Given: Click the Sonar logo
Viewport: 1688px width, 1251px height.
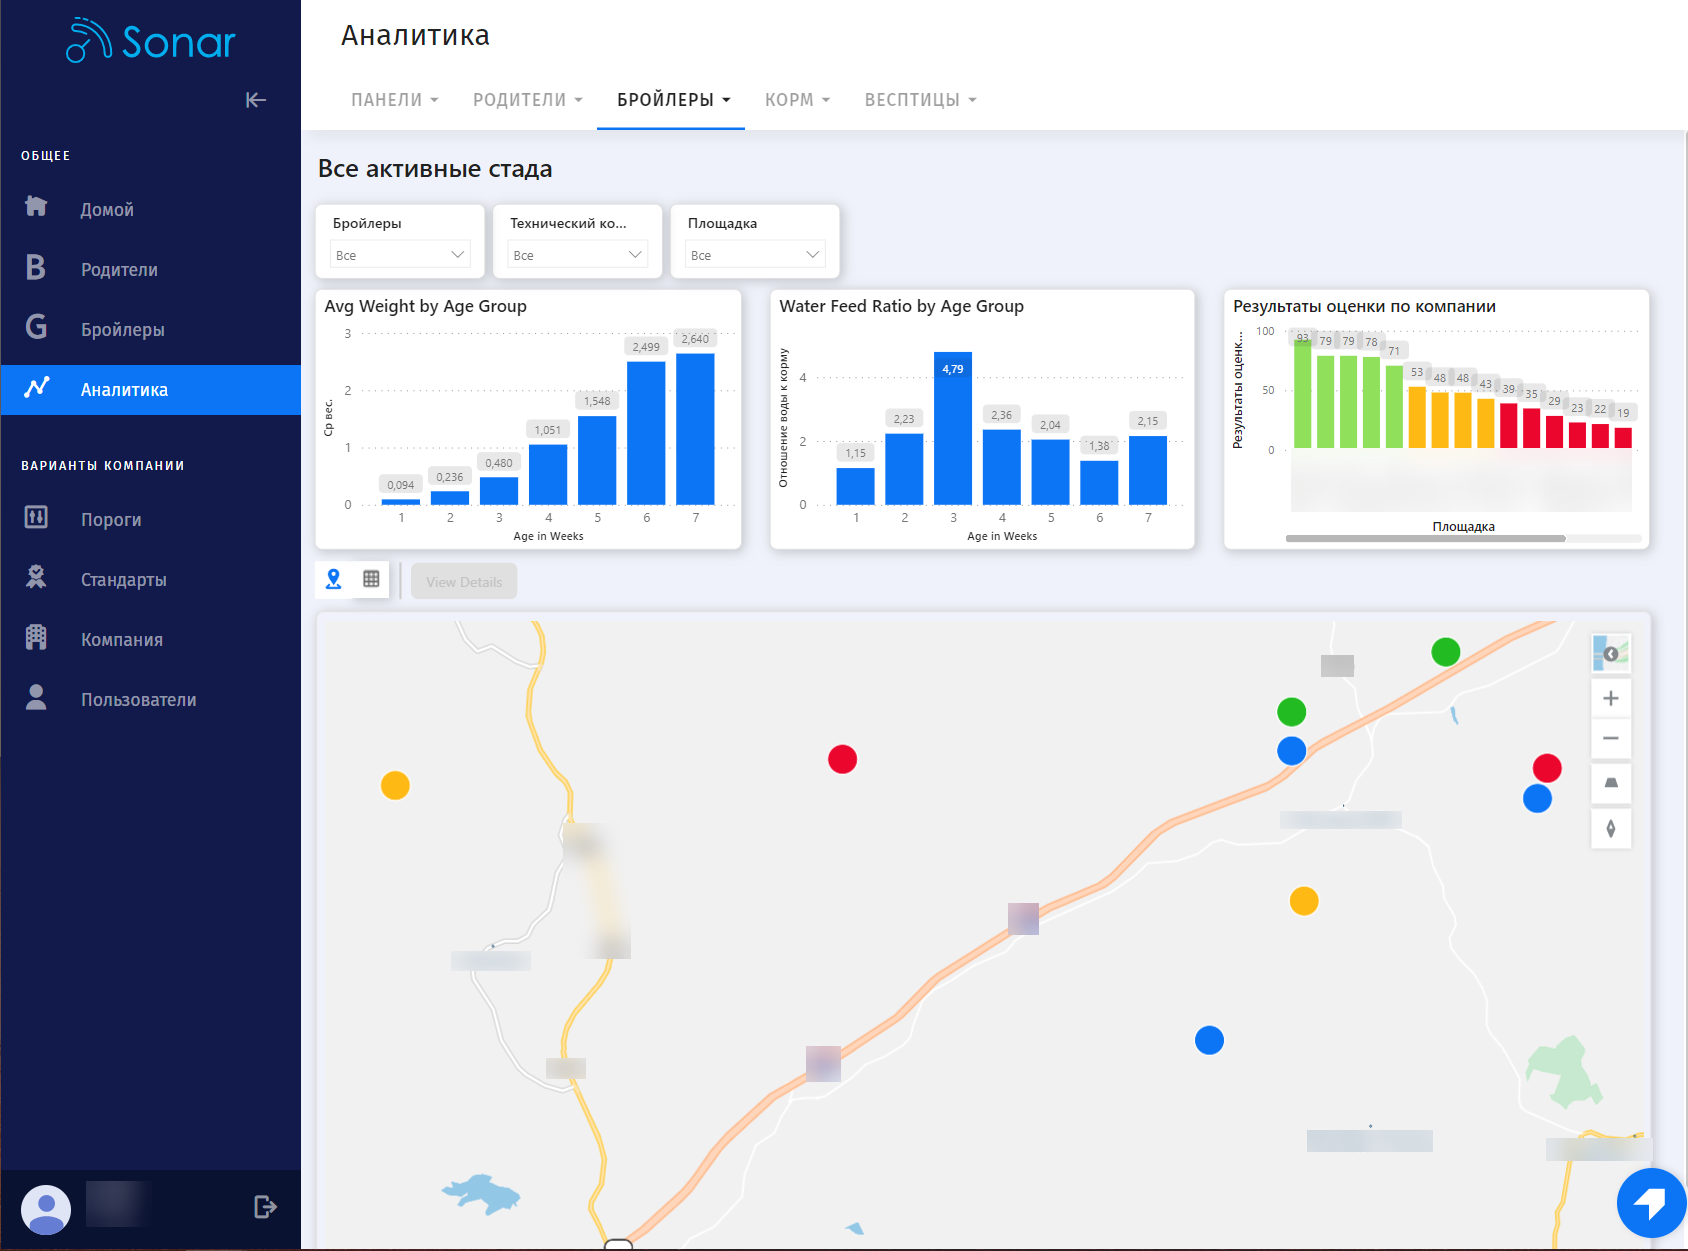Looking at the screenshot, I should pos(151,41).
